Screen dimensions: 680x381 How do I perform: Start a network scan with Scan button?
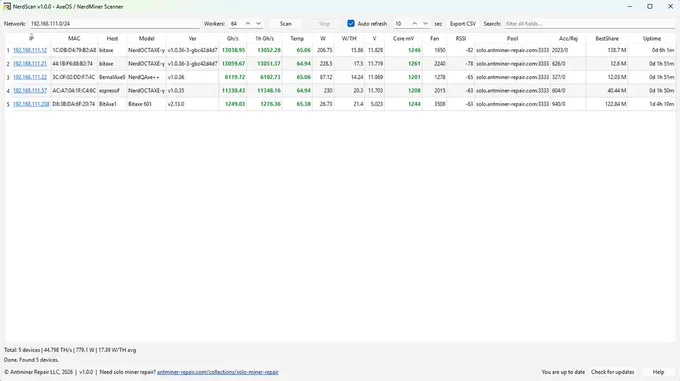(x=285, y=24)
